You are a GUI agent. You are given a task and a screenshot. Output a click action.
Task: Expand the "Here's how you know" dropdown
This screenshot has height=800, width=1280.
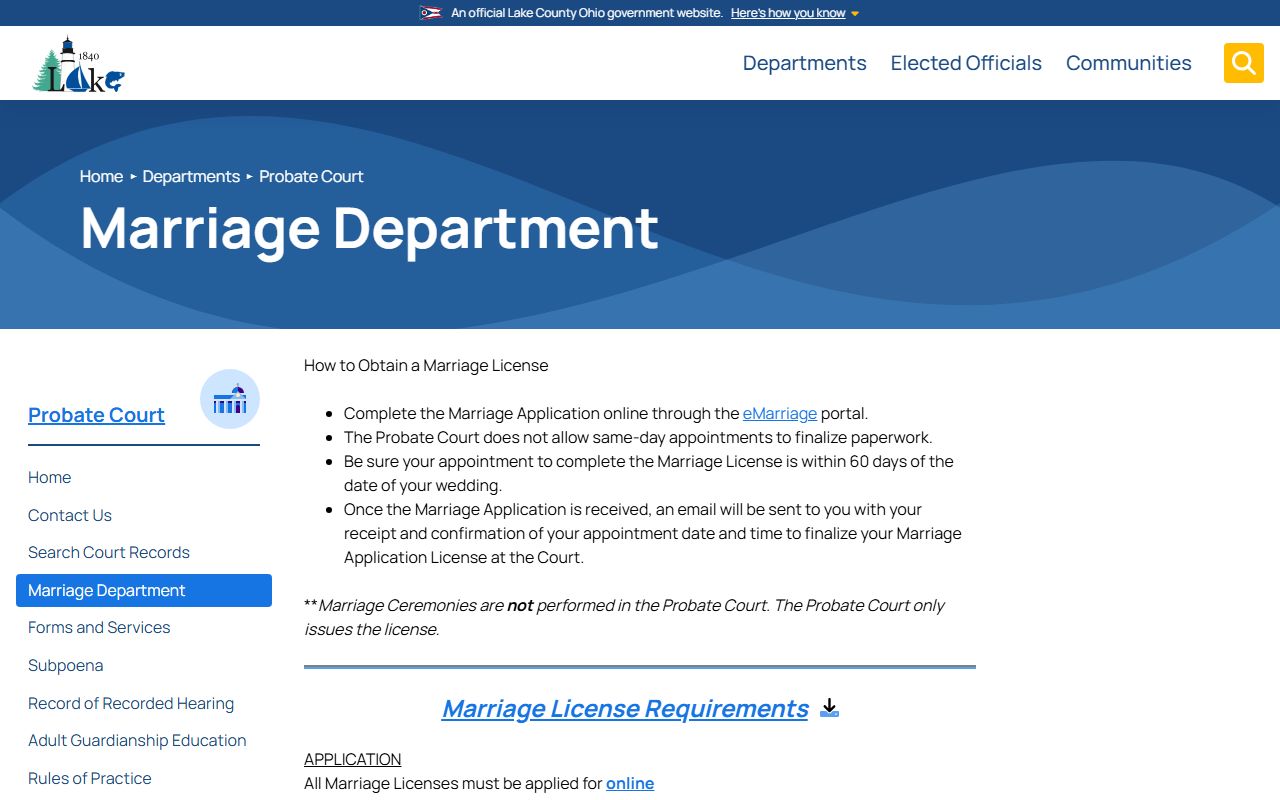(x=795, y=13)
